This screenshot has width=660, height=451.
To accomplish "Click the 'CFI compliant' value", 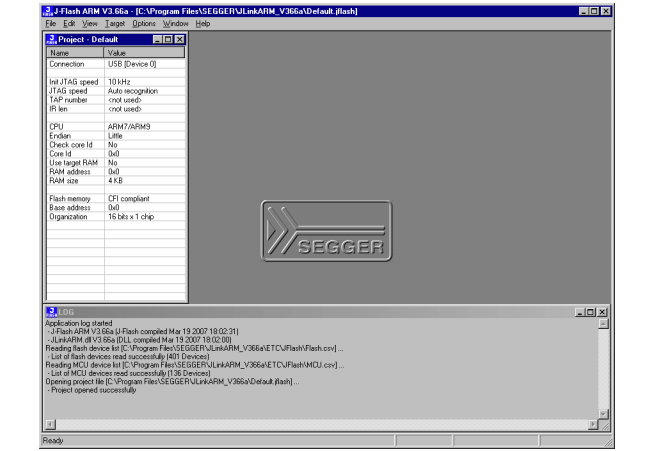I will (x=129, y=199).
